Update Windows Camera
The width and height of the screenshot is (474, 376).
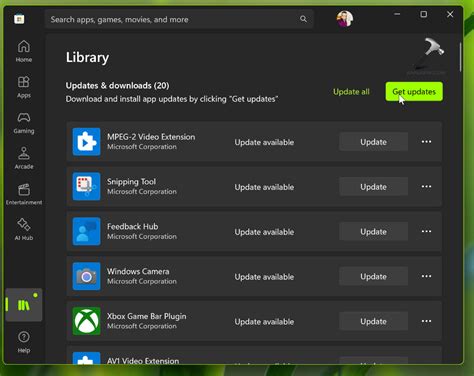tap(373, 276)
